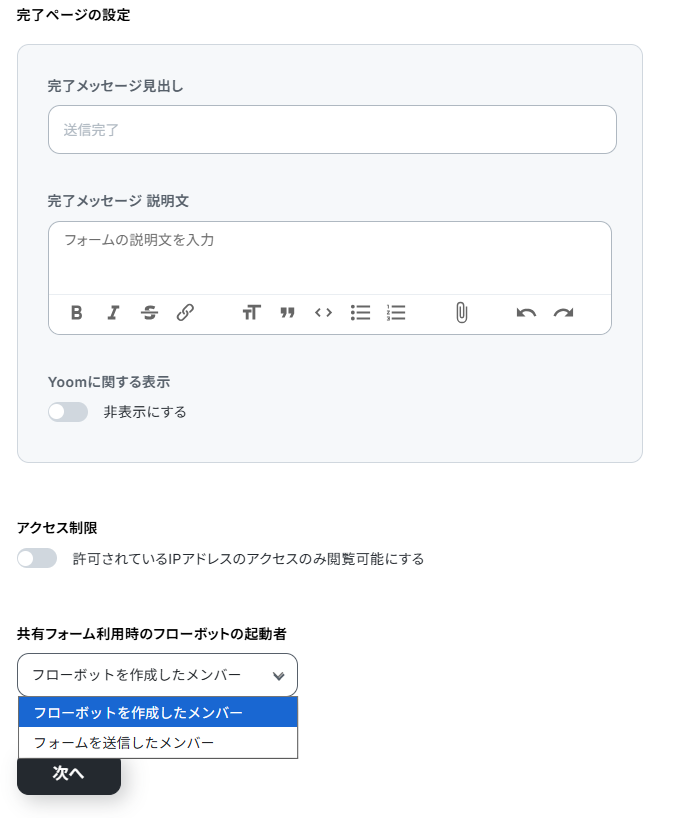The width and height of the screenshot is (679, 818).
Task: Undo the last edit in the editor
Action: 526,313
